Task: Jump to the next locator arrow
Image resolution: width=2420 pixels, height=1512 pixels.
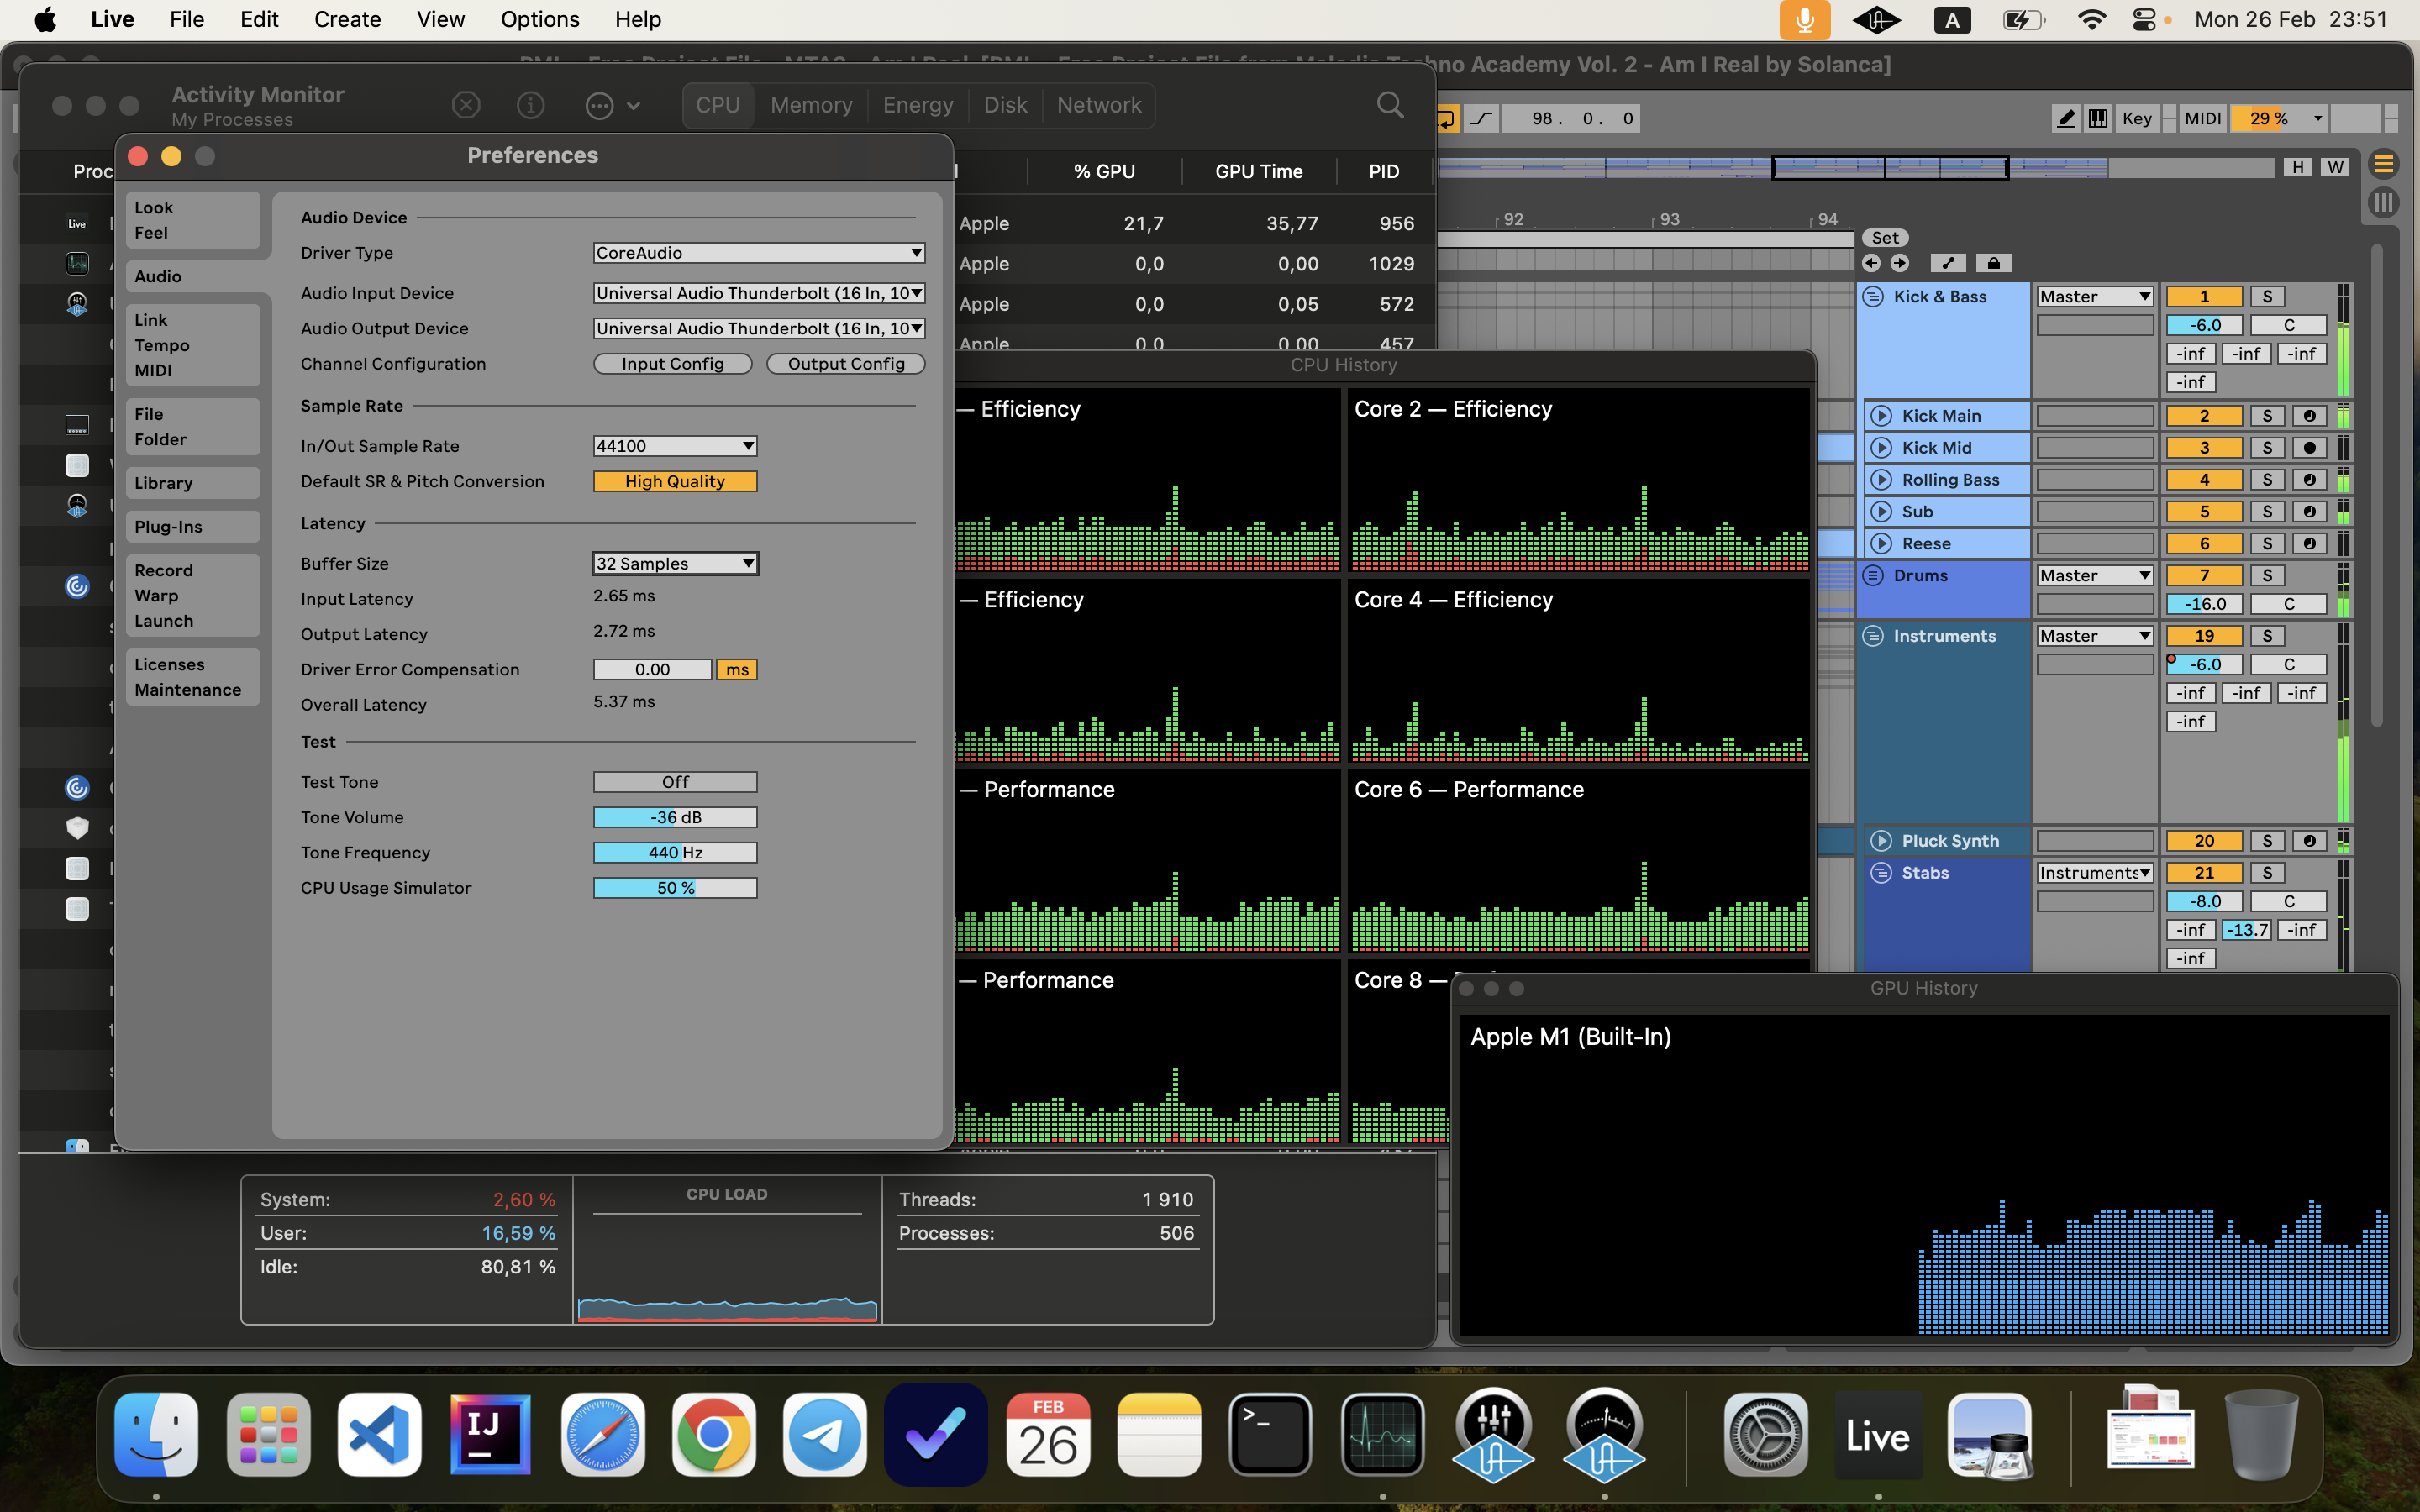Action: tap(1899, 263)
